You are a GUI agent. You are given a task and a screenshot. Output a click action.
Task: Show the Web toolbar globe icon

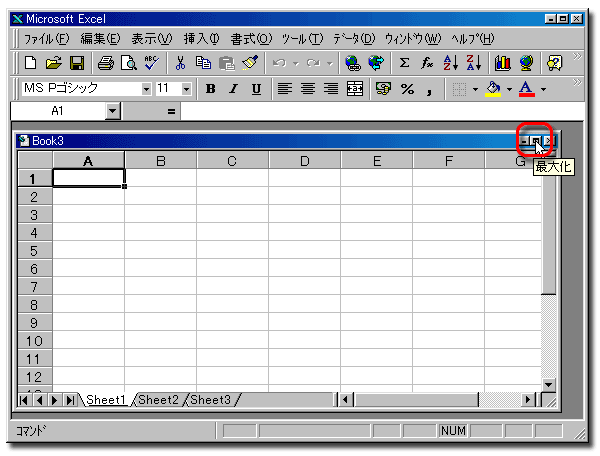click(376, 63)
